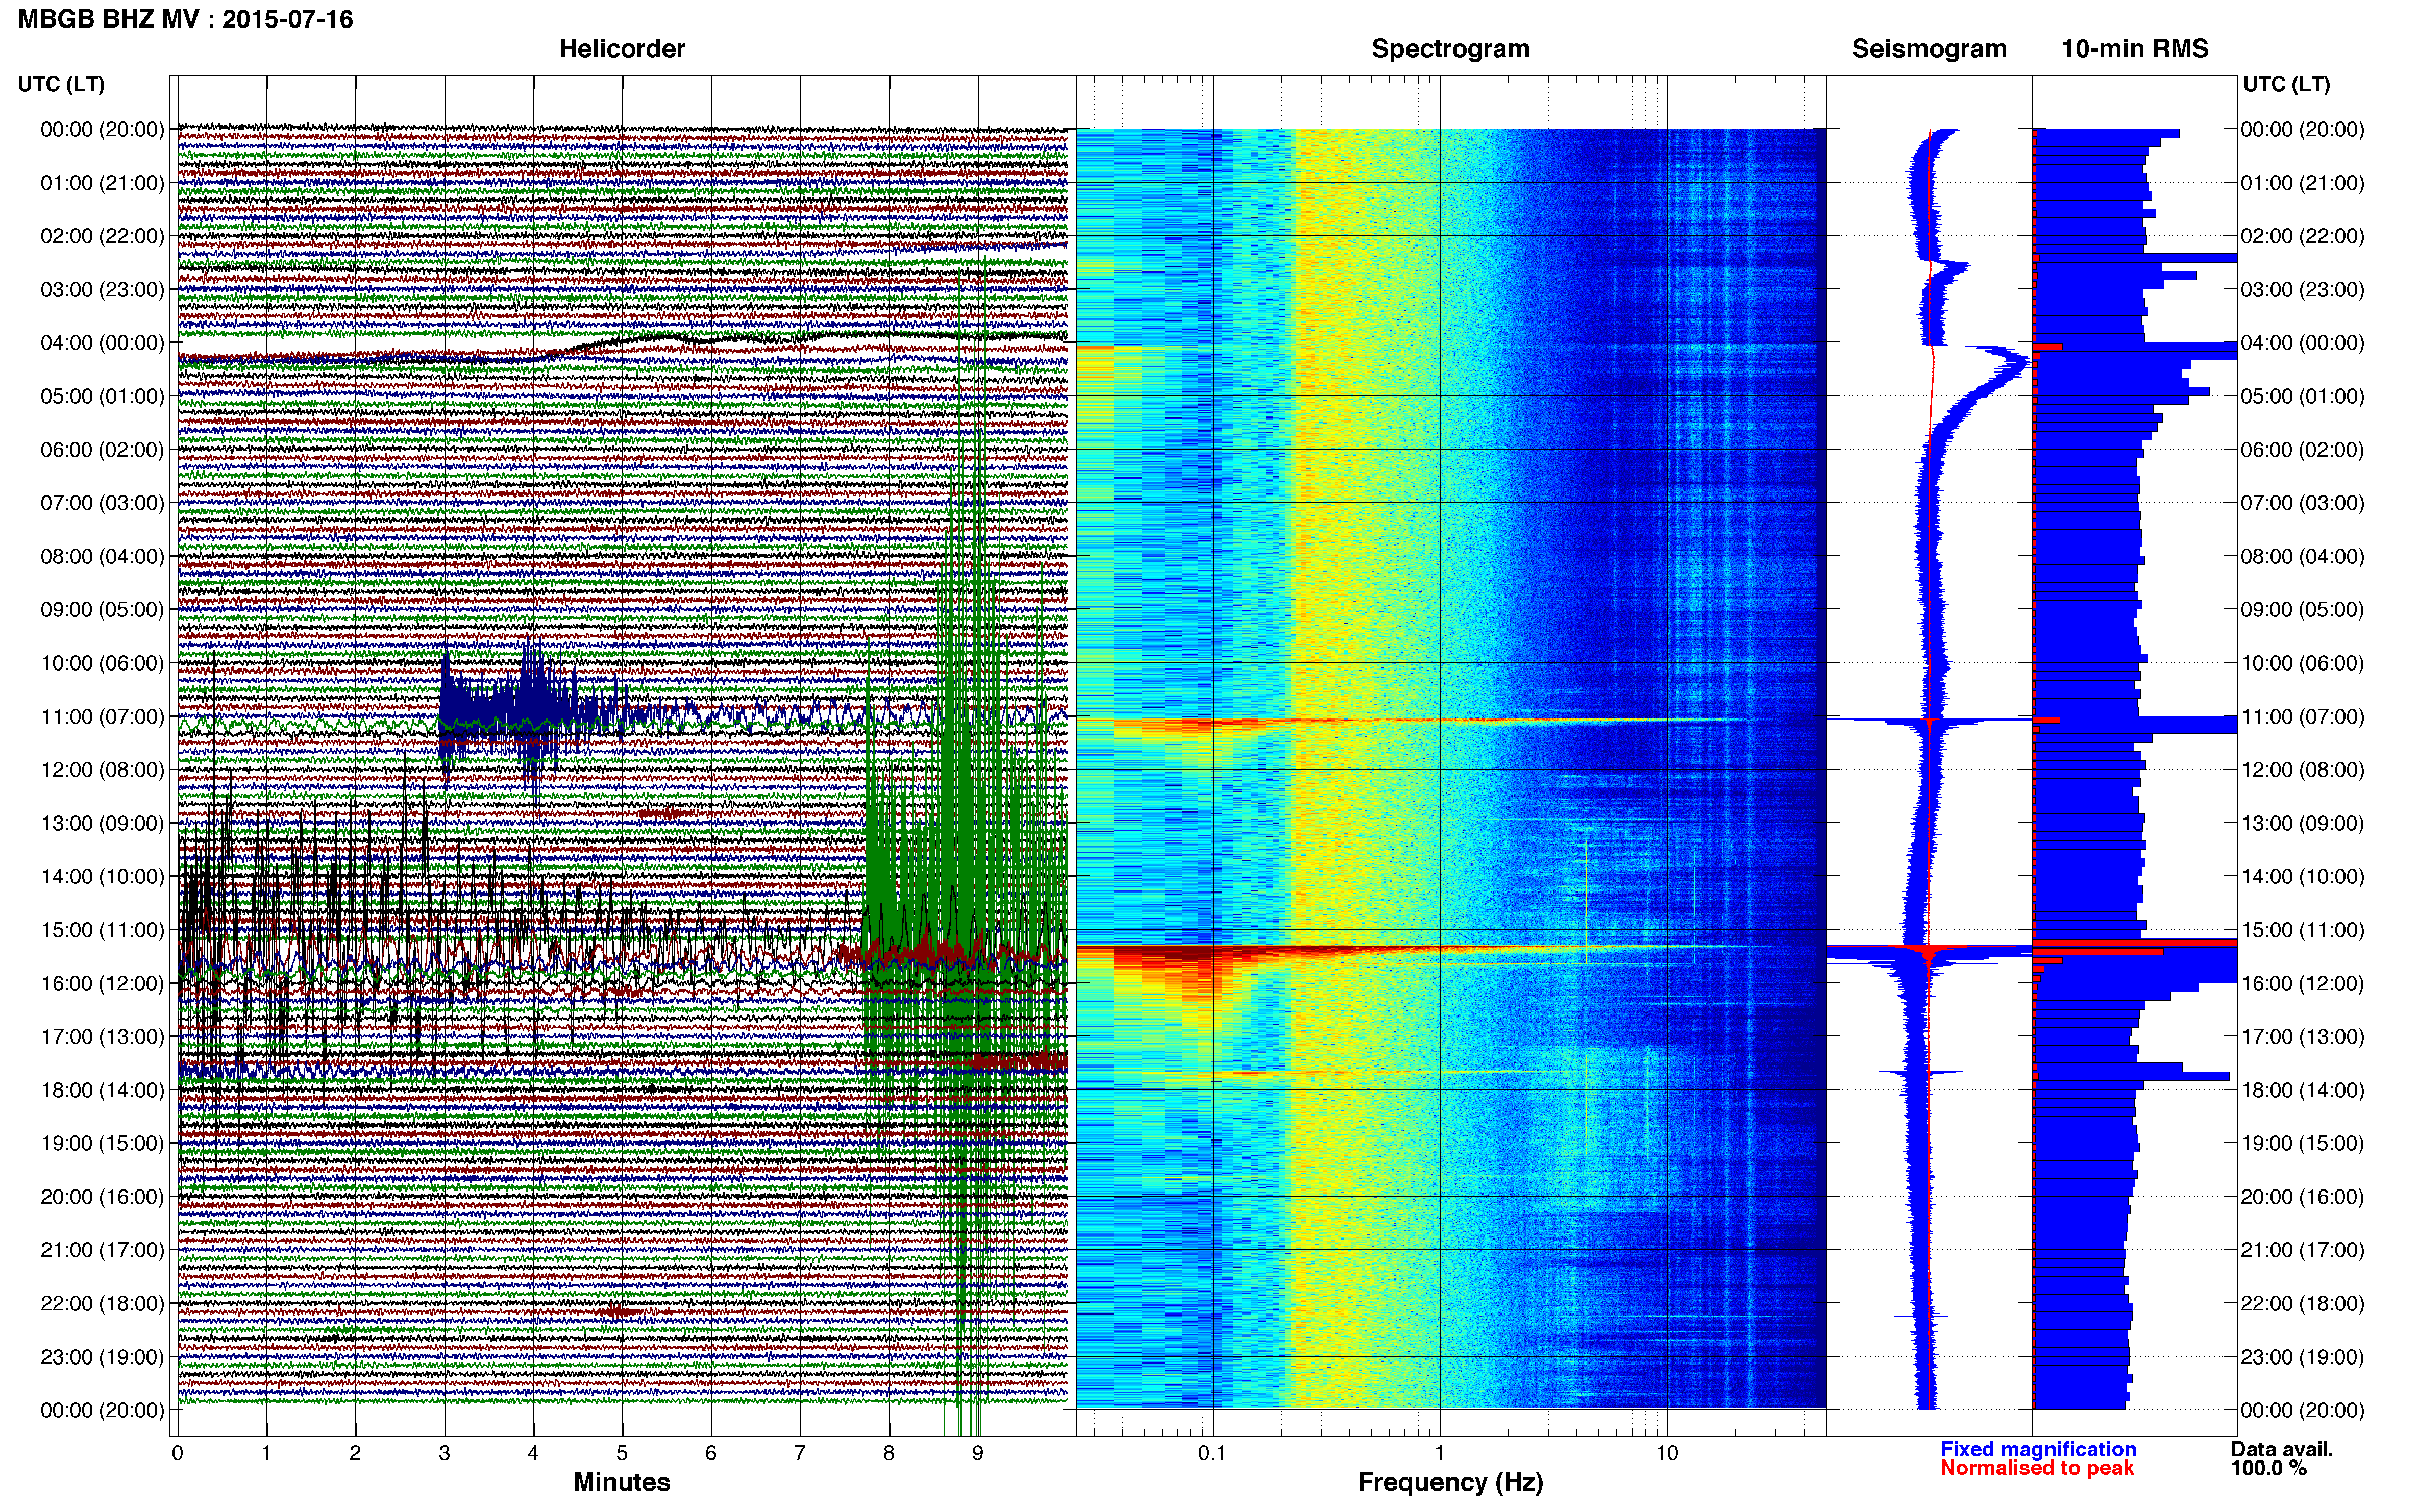Click the 9 tick on Minutes axis
The height and width of the screenshot is (1512, 2419).
pos(978,1453)
